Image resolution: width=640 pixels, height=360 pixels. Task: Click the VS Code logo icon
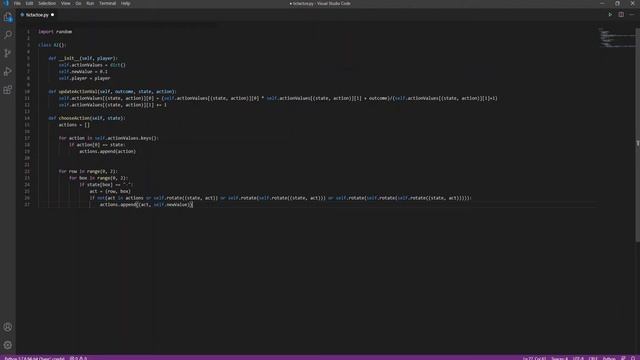pos(6,3)
